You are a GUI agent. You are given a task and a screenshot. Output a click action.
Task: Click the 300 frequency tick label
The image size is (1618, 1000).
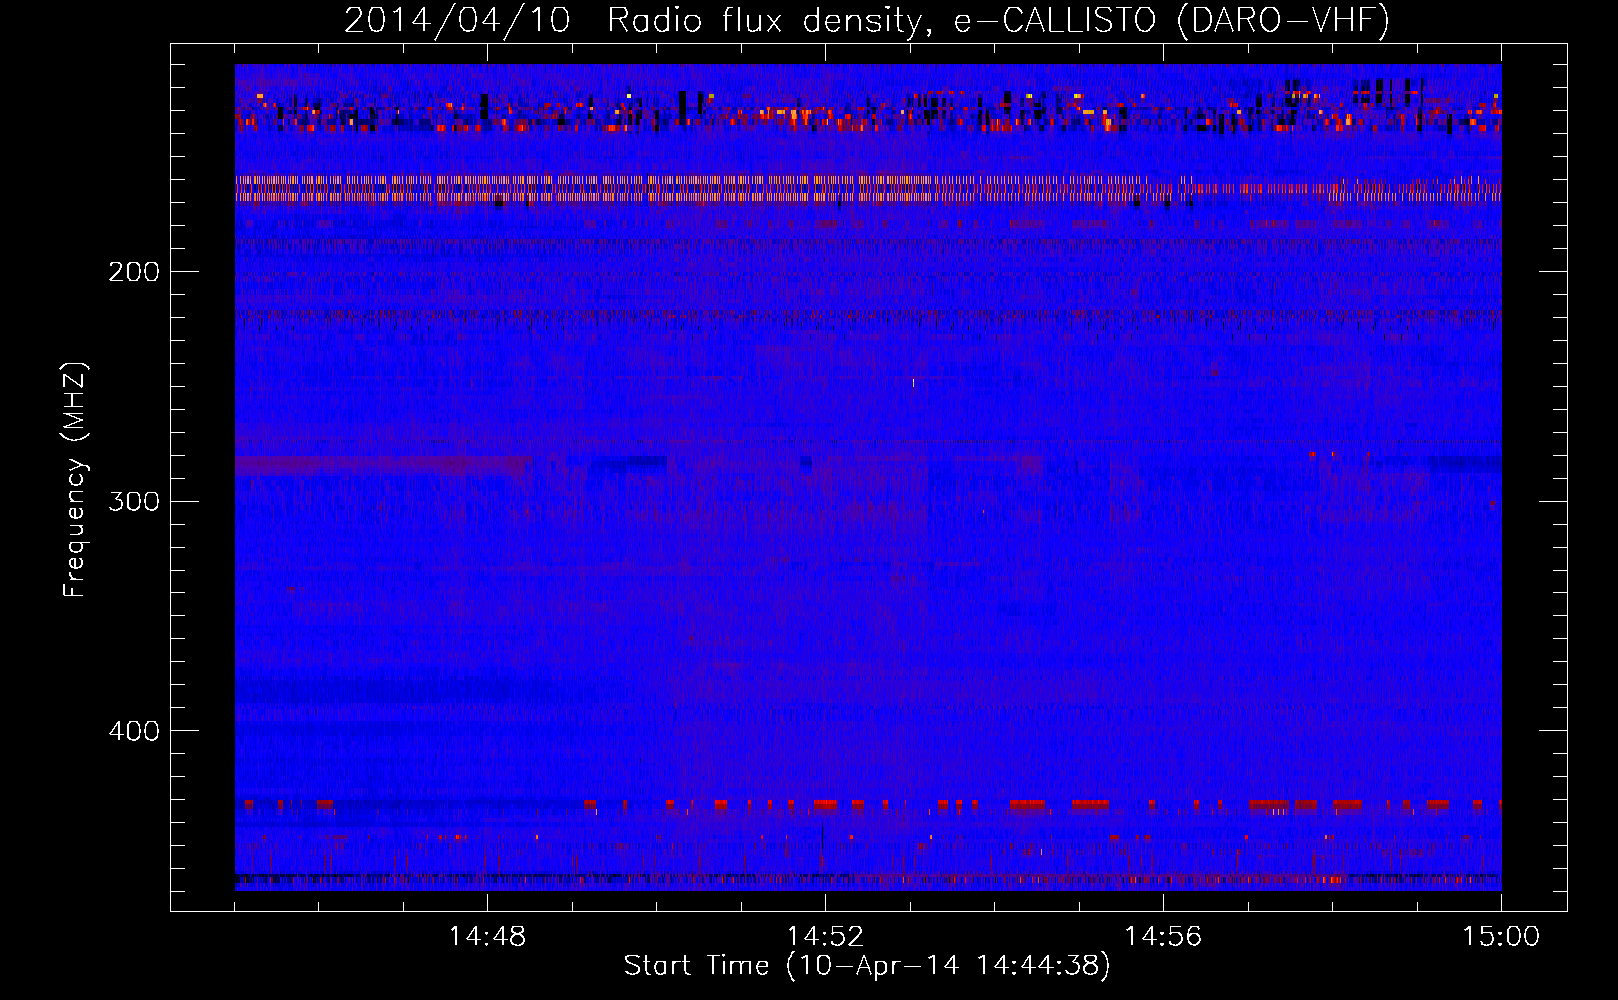pos(134,501)
